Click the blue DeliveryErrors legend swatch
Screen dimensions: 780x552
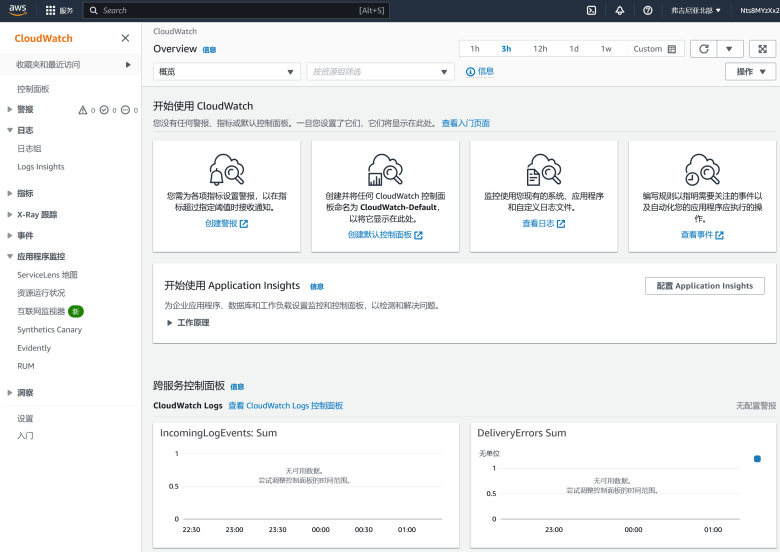[x=757, y=459]
